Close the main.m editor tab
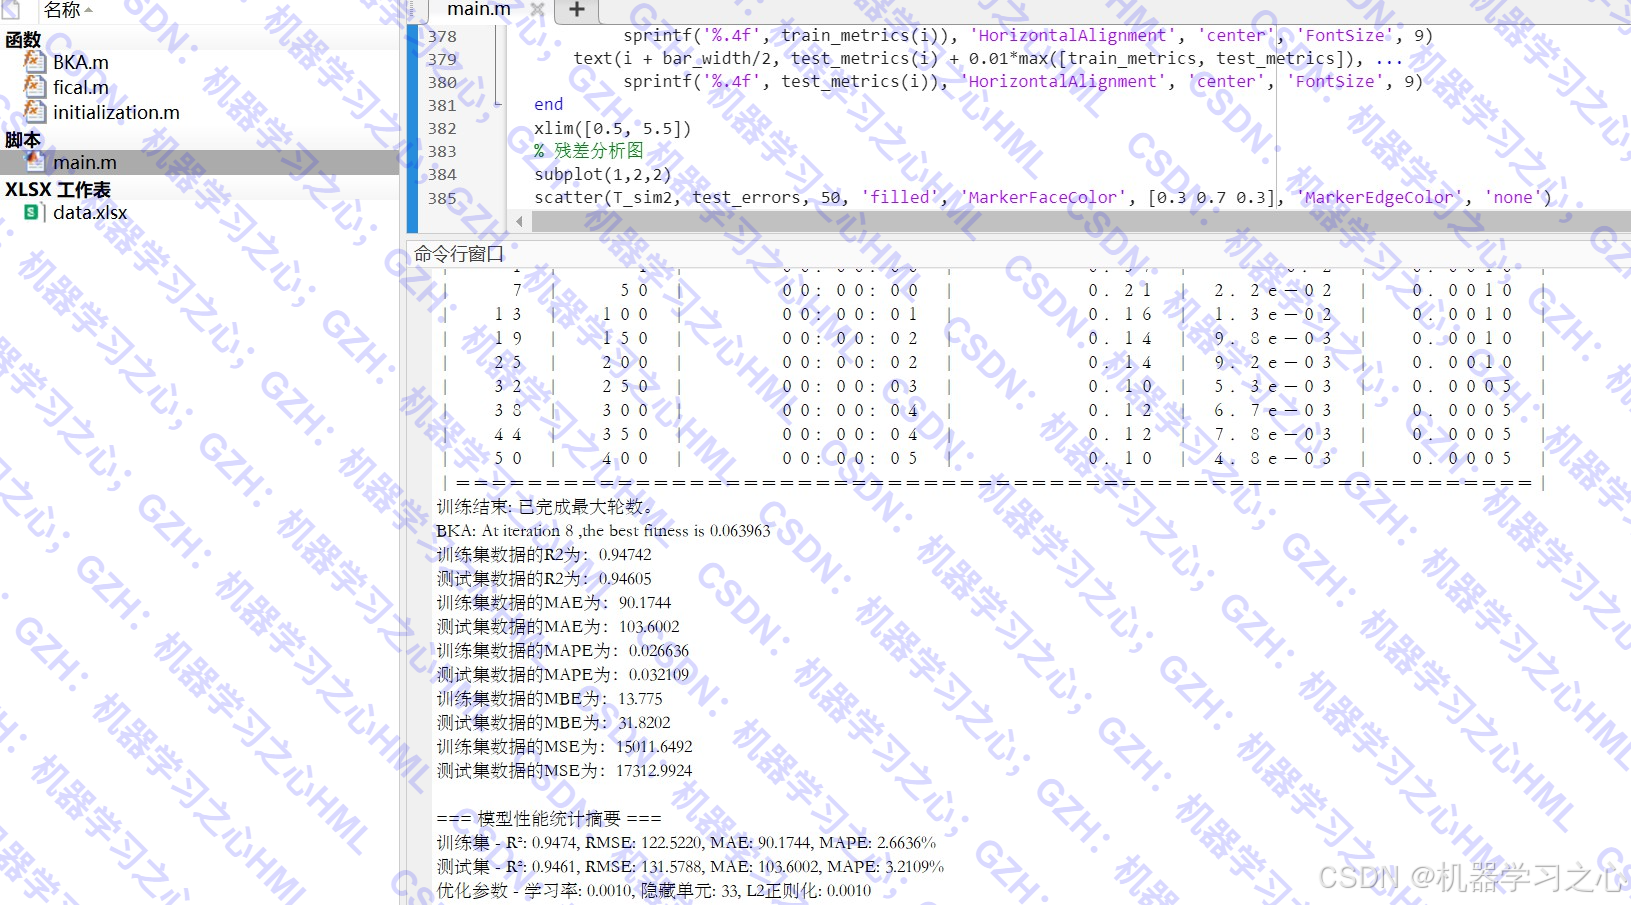 (x=537, y=9)
